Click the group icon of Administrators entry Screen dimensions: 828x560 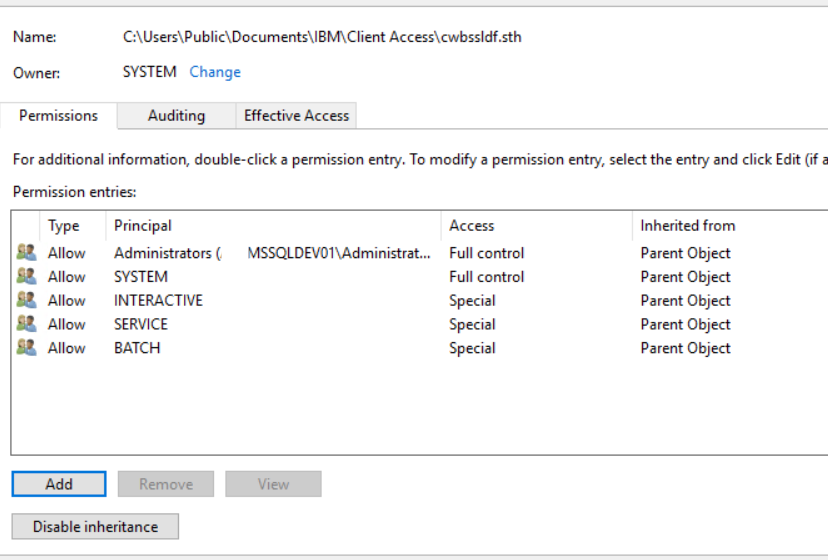[26, 253]
